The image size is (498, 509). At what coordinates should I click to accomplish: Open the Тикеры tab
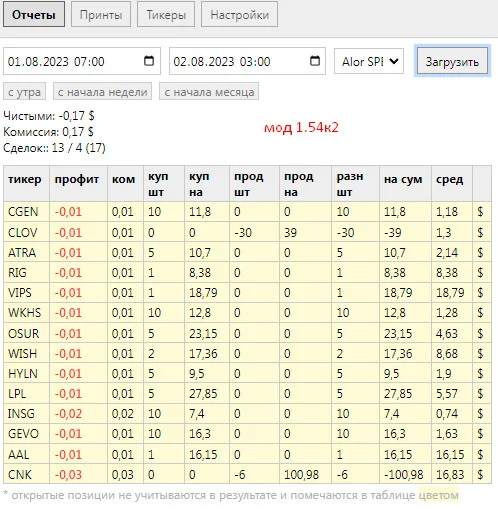pos(166,15)
